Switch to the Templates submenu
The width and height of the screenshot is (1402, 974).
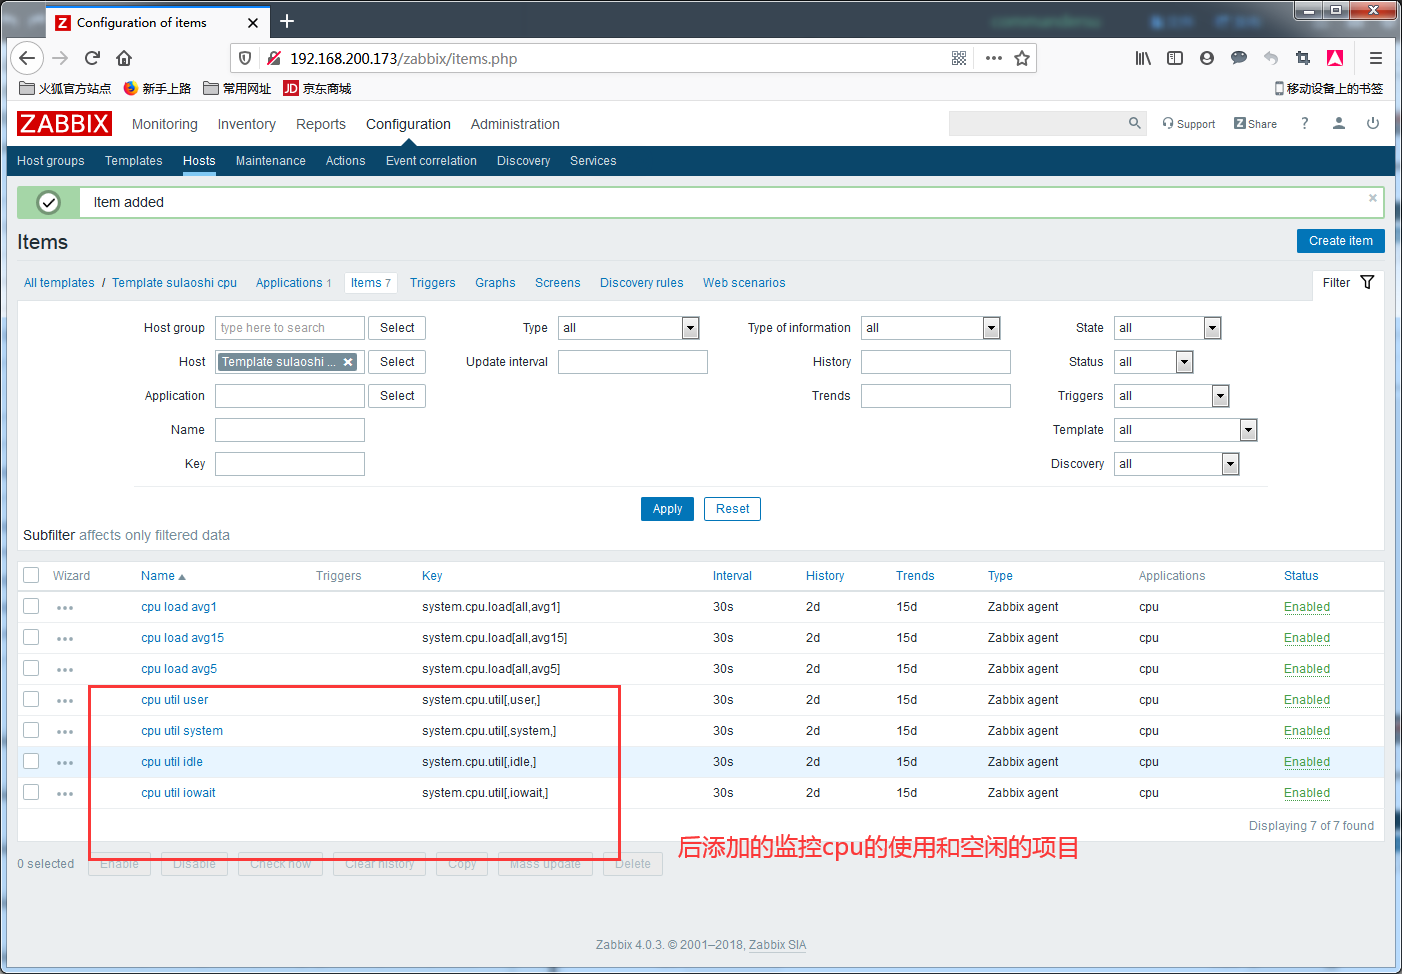[x=134, y=161]
